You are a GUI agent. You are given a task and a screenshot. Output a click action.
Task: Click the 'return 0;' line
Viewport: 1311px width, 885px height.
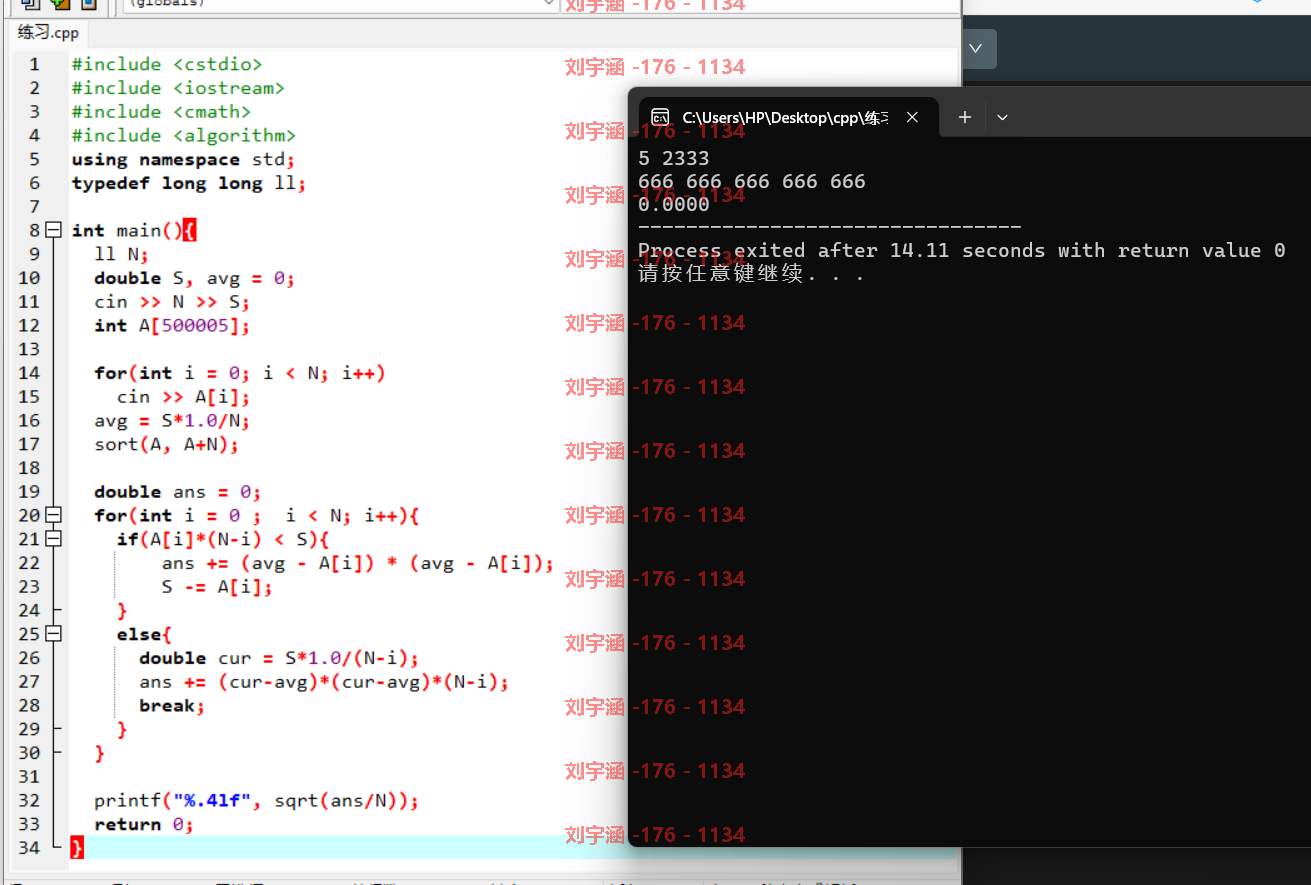click(x=144, y=825)
